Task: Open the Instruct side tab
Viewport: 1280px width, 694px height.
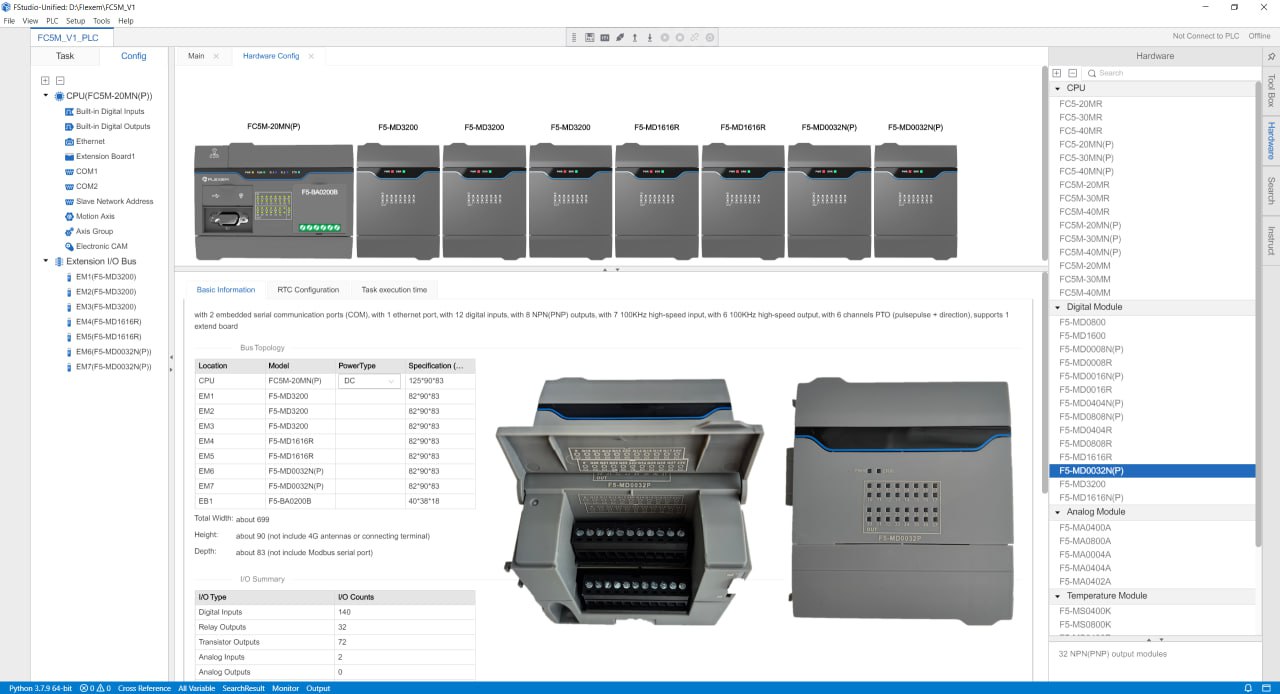Action: 1271,240
